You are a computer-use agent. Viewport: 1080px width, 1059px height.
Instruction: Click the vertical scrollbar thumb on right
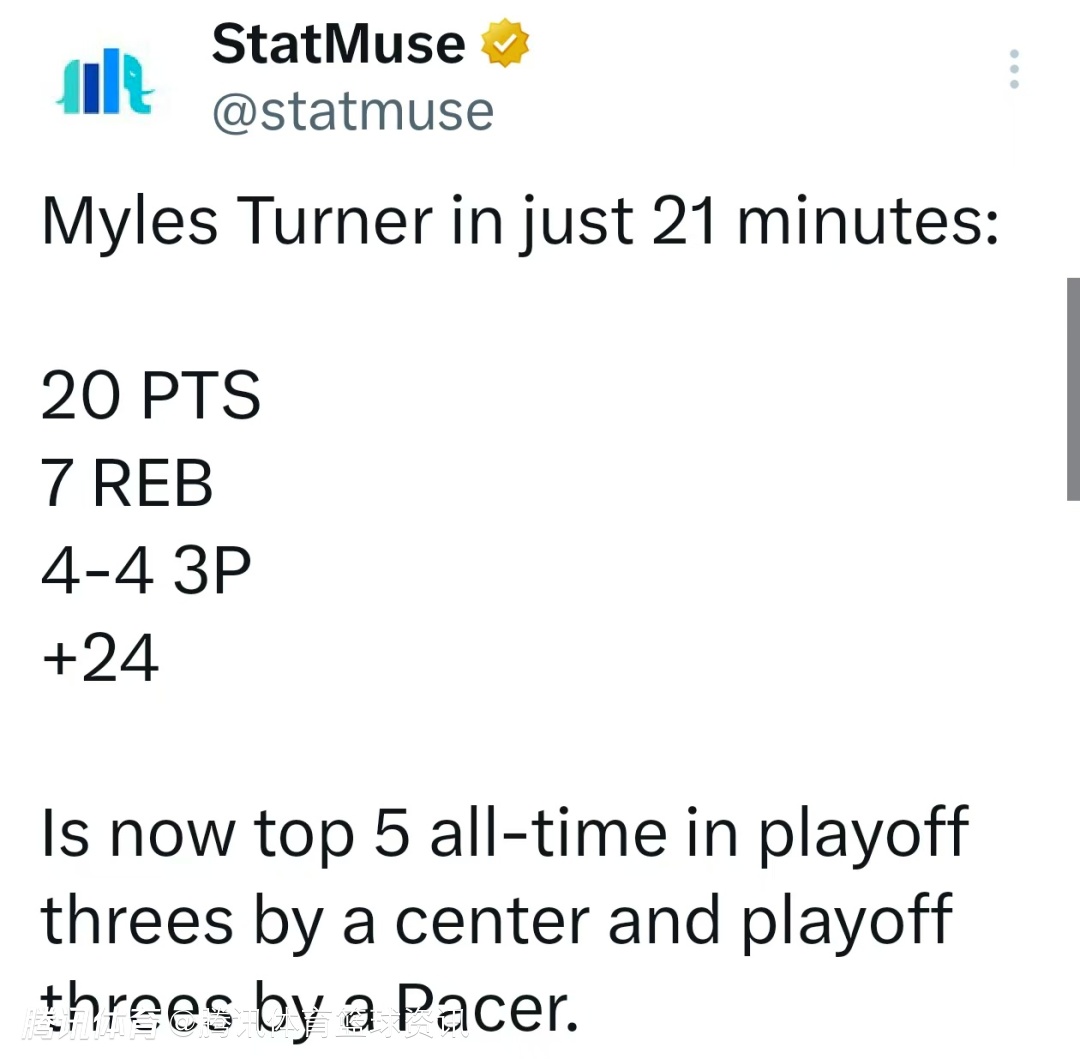(1073, 389)
